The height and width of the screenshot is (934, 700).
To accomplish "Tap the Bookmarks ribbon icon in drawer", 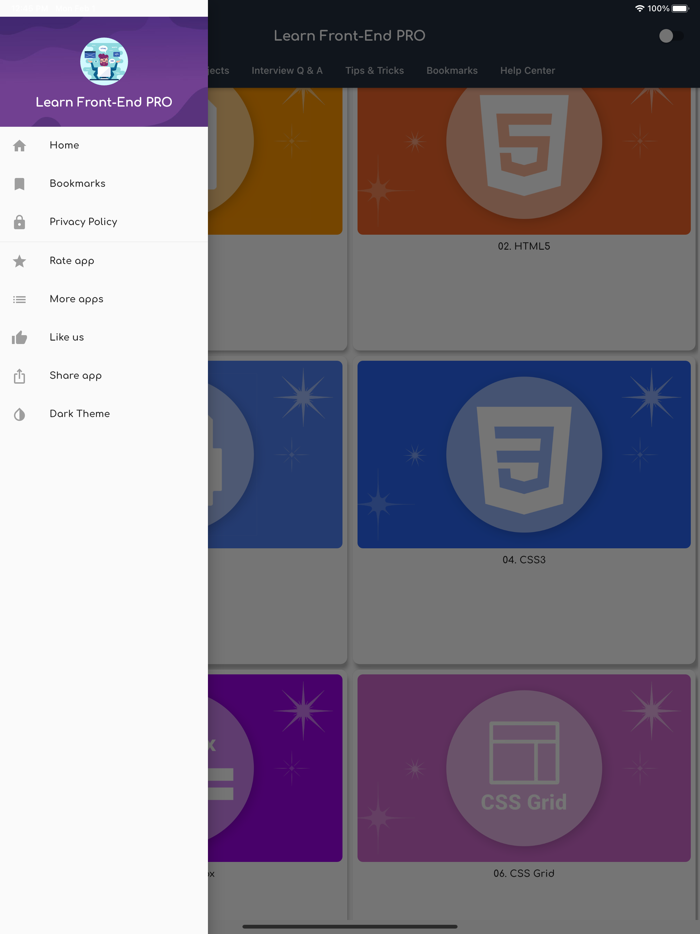I will click(x=20, y=183).
